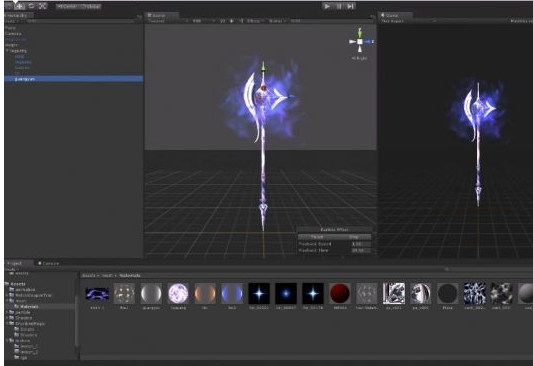Click the center cube of the scene orientation gizmo
Image resolution: width=533 pixels, height=366 pixels.
360,41
